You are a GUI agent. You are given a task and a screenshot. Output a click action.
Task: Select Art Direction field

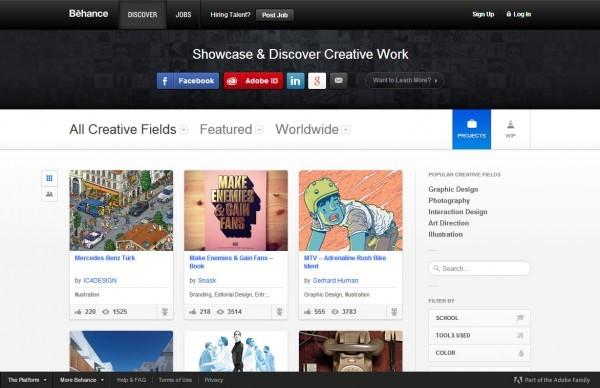pos(448,223)
